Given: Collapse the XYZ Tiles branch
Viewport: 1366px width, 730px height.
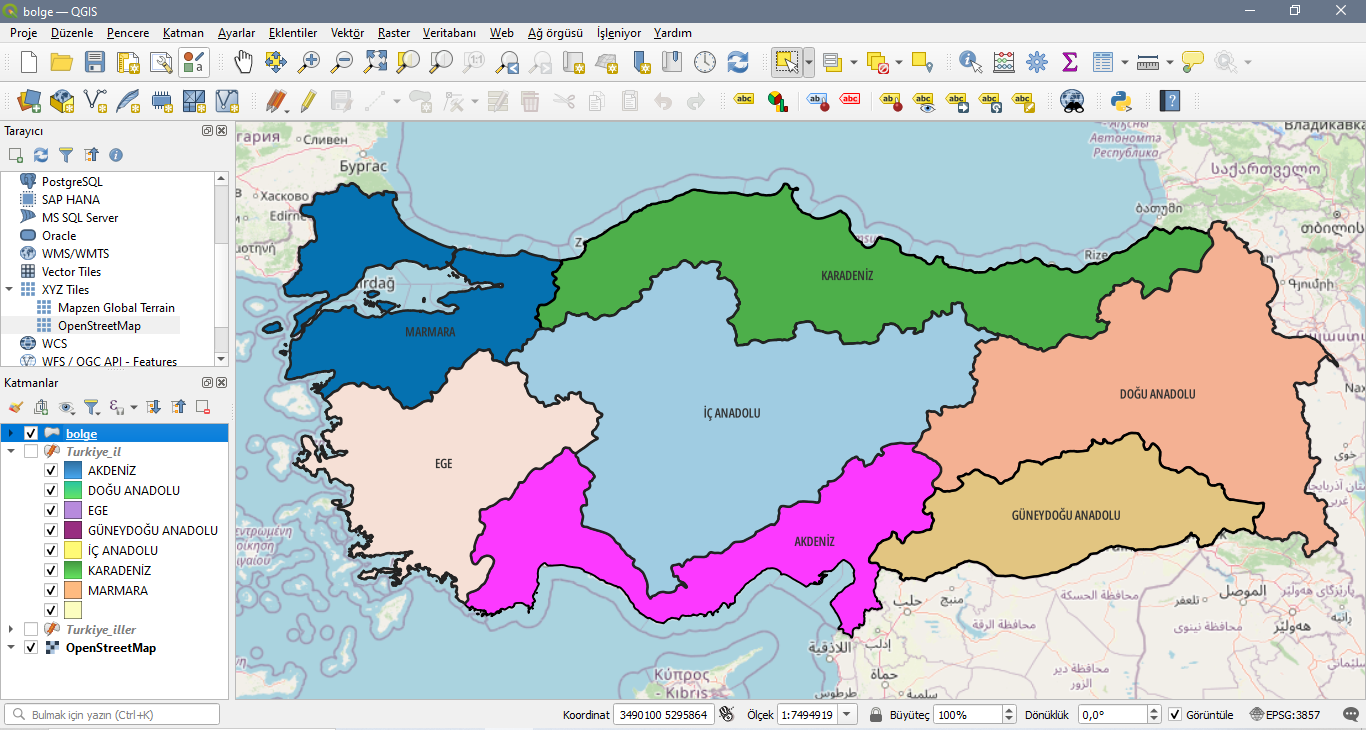Looking at the screenshot, I should pos(9,289).
